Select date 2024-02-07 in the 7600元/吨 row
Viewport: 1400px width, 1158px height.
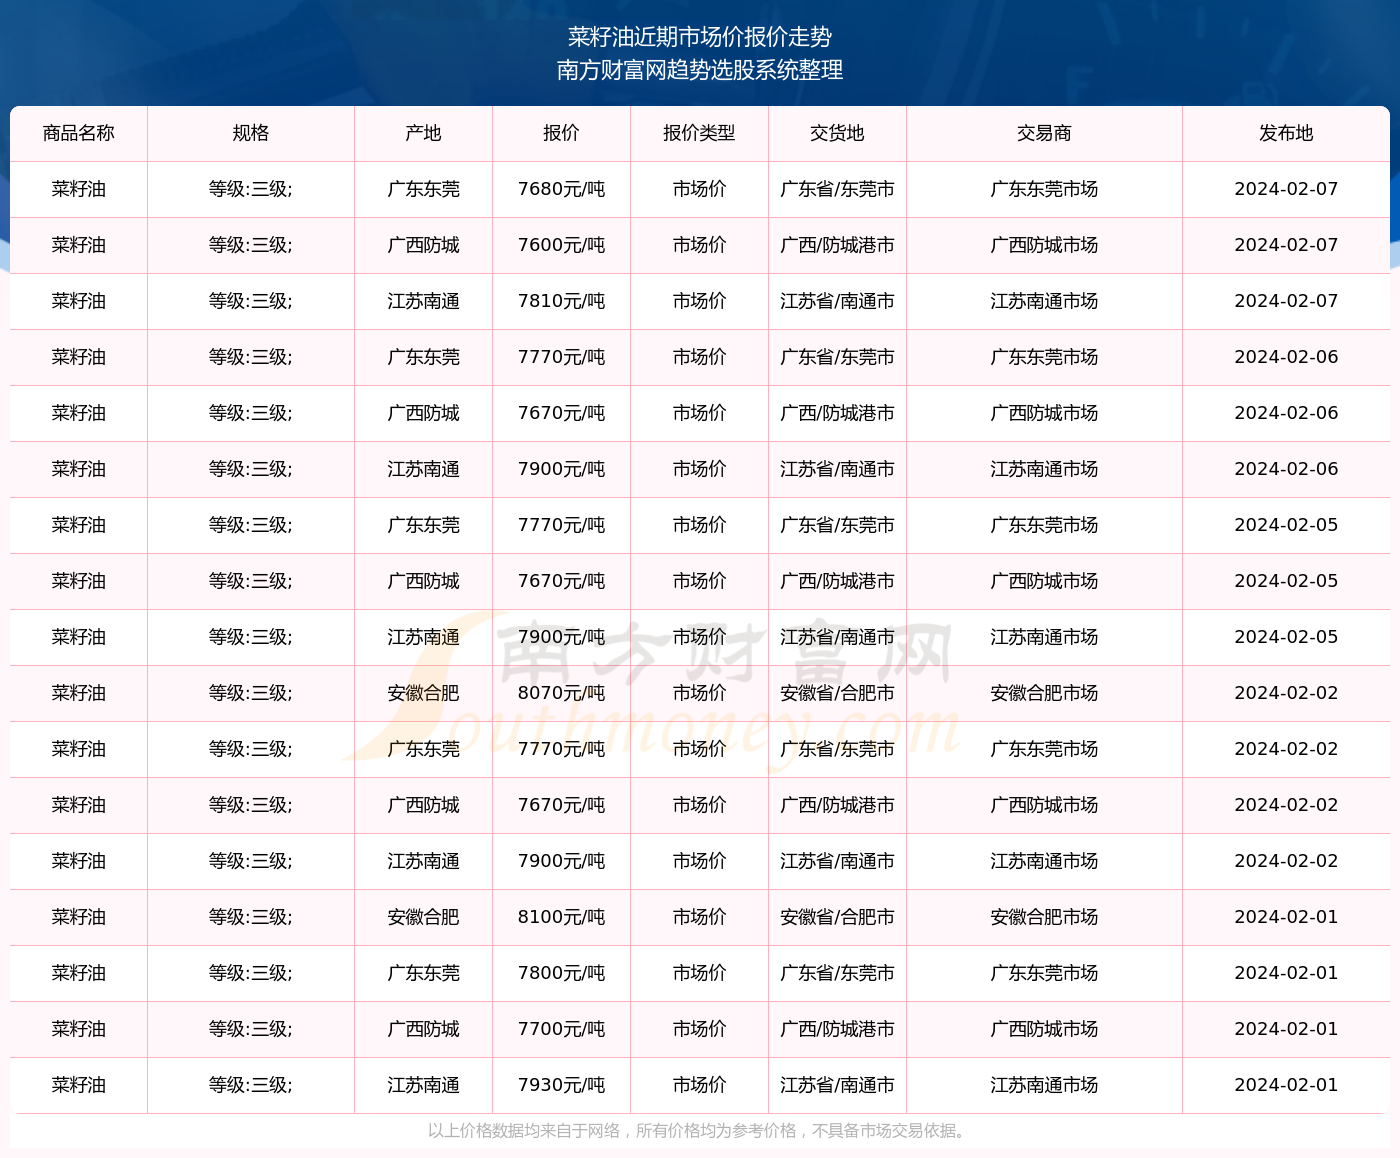point(1287,245)
